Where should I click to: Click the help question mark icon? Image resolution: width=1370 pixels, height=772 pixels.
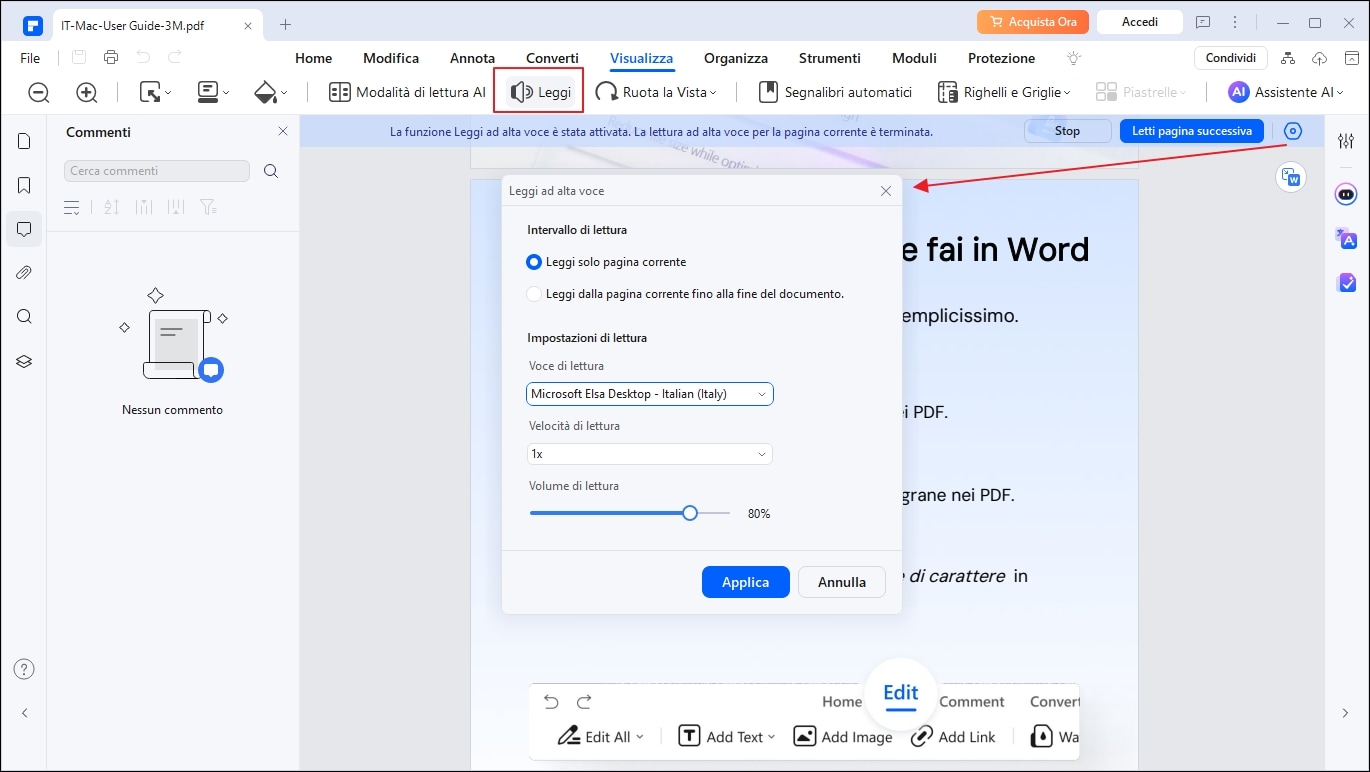24,669
